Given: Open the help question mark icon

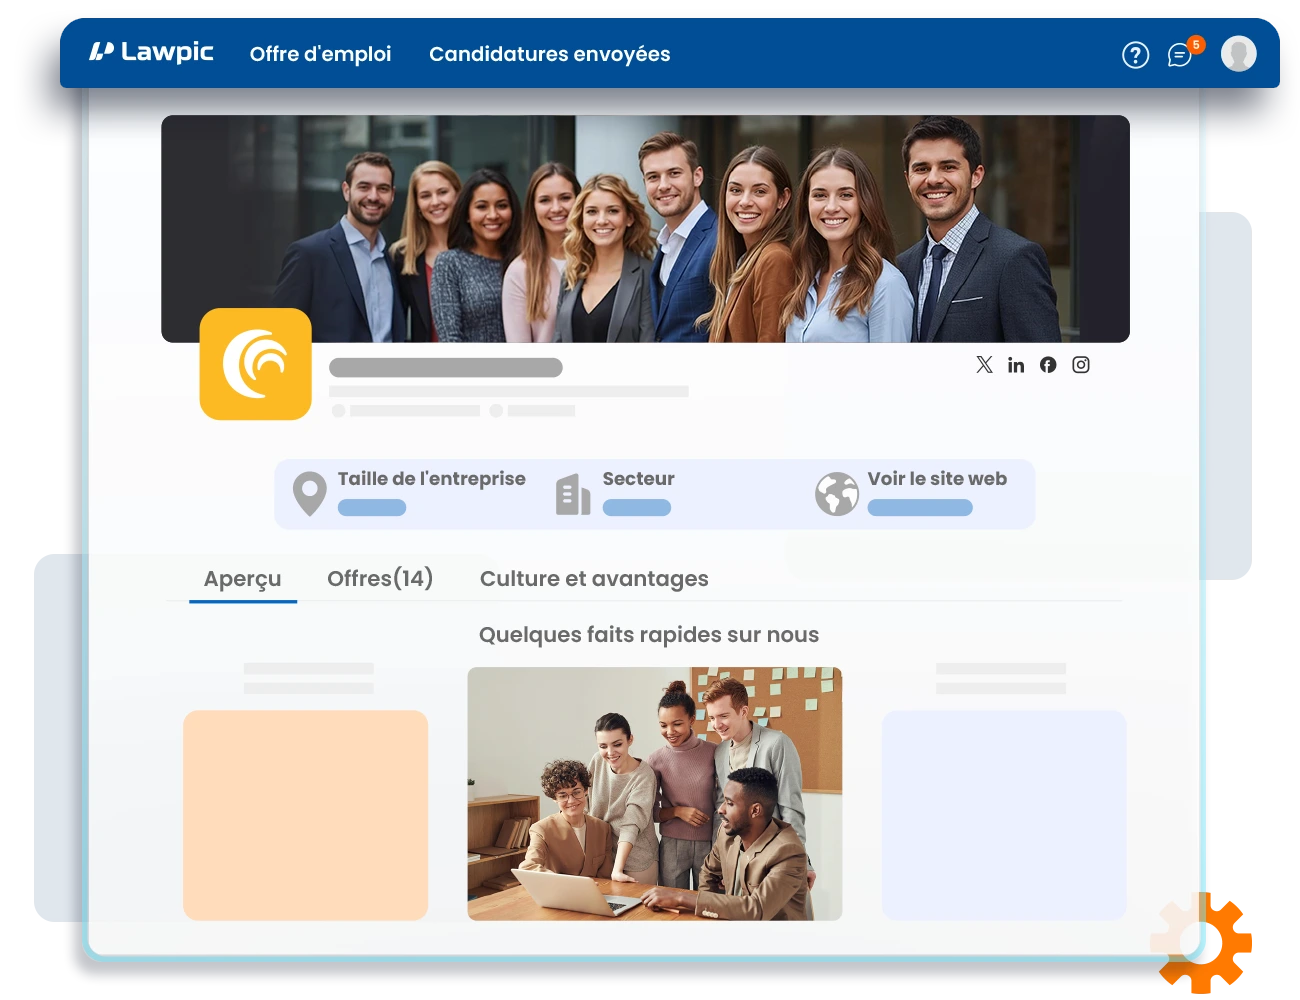Looking at the screenshot, I should click(1135, 55).
